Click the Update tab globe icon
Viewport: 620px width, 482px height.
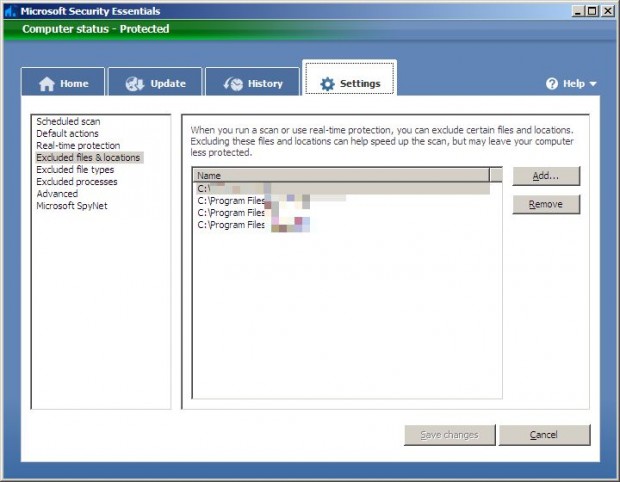pyautogui.click(x=134, y=84)
